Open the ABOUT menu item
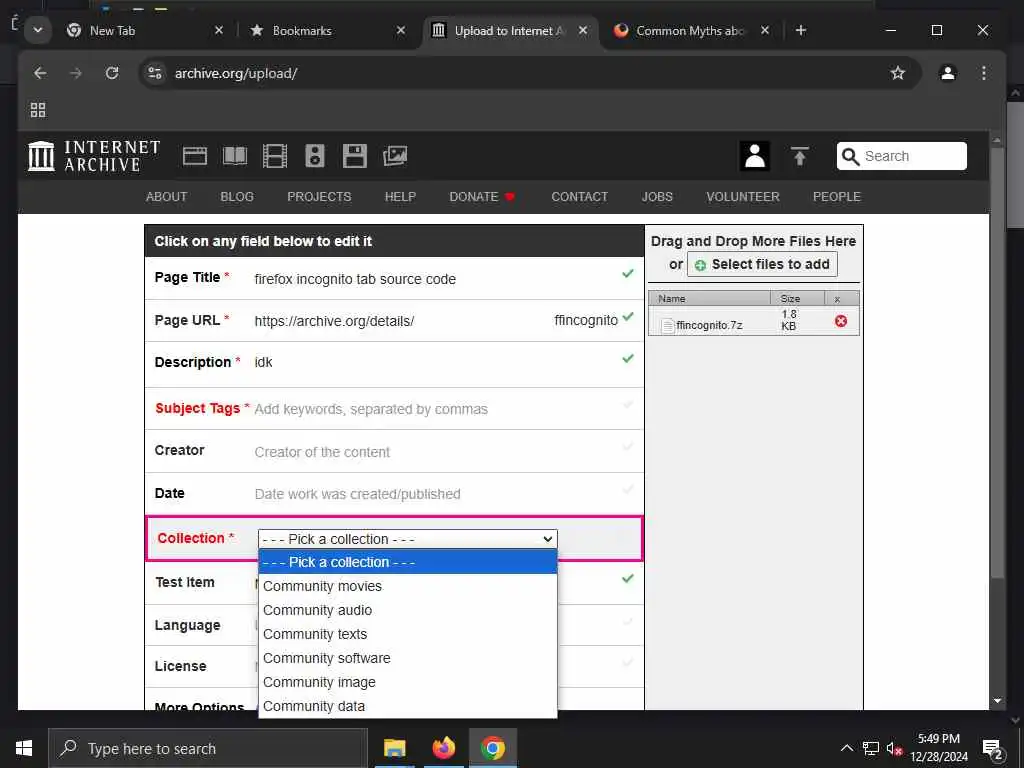The height and width of the screenshot is (768, 1024). pos(167,197)
